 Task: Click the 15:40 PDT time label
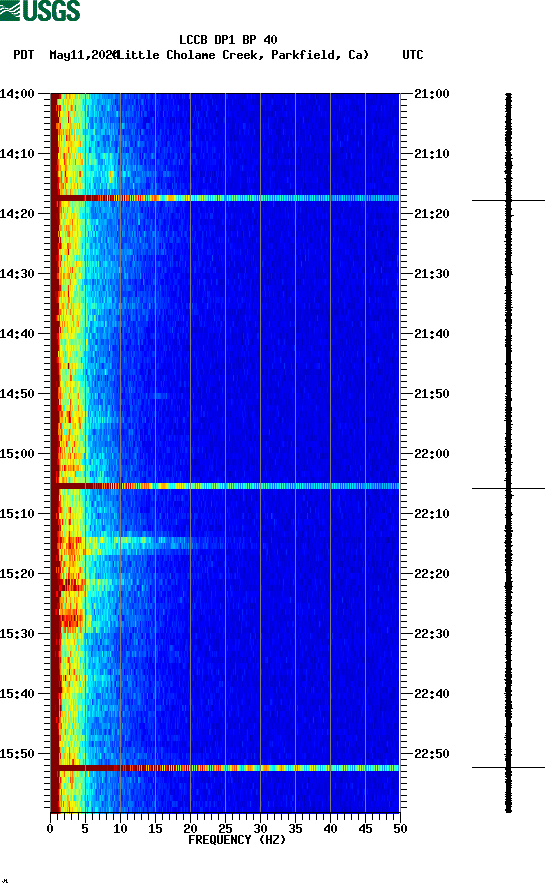coord(17,693)
